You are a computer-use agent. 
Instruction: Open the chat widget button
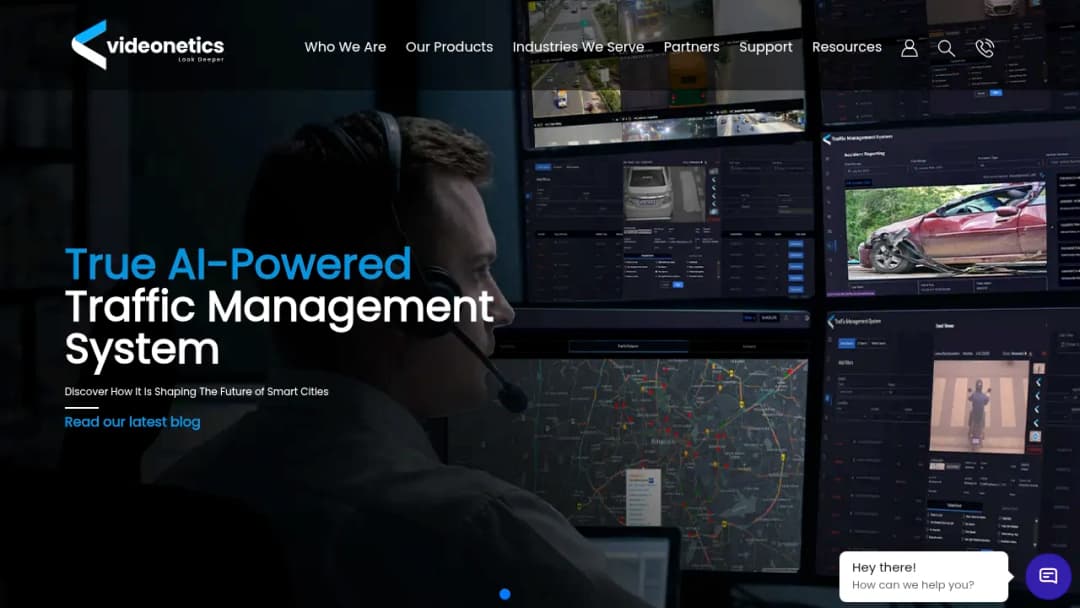coord(1048,576)
